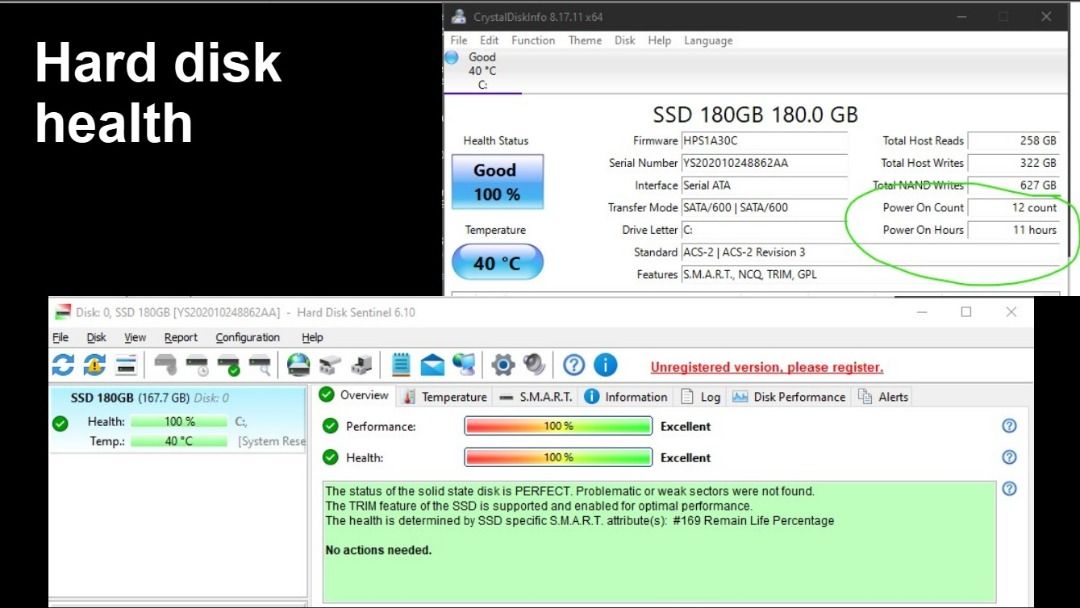Click the Good 100 % health status button
This screenshot has width=1080, height=608.
coord(497,182)
